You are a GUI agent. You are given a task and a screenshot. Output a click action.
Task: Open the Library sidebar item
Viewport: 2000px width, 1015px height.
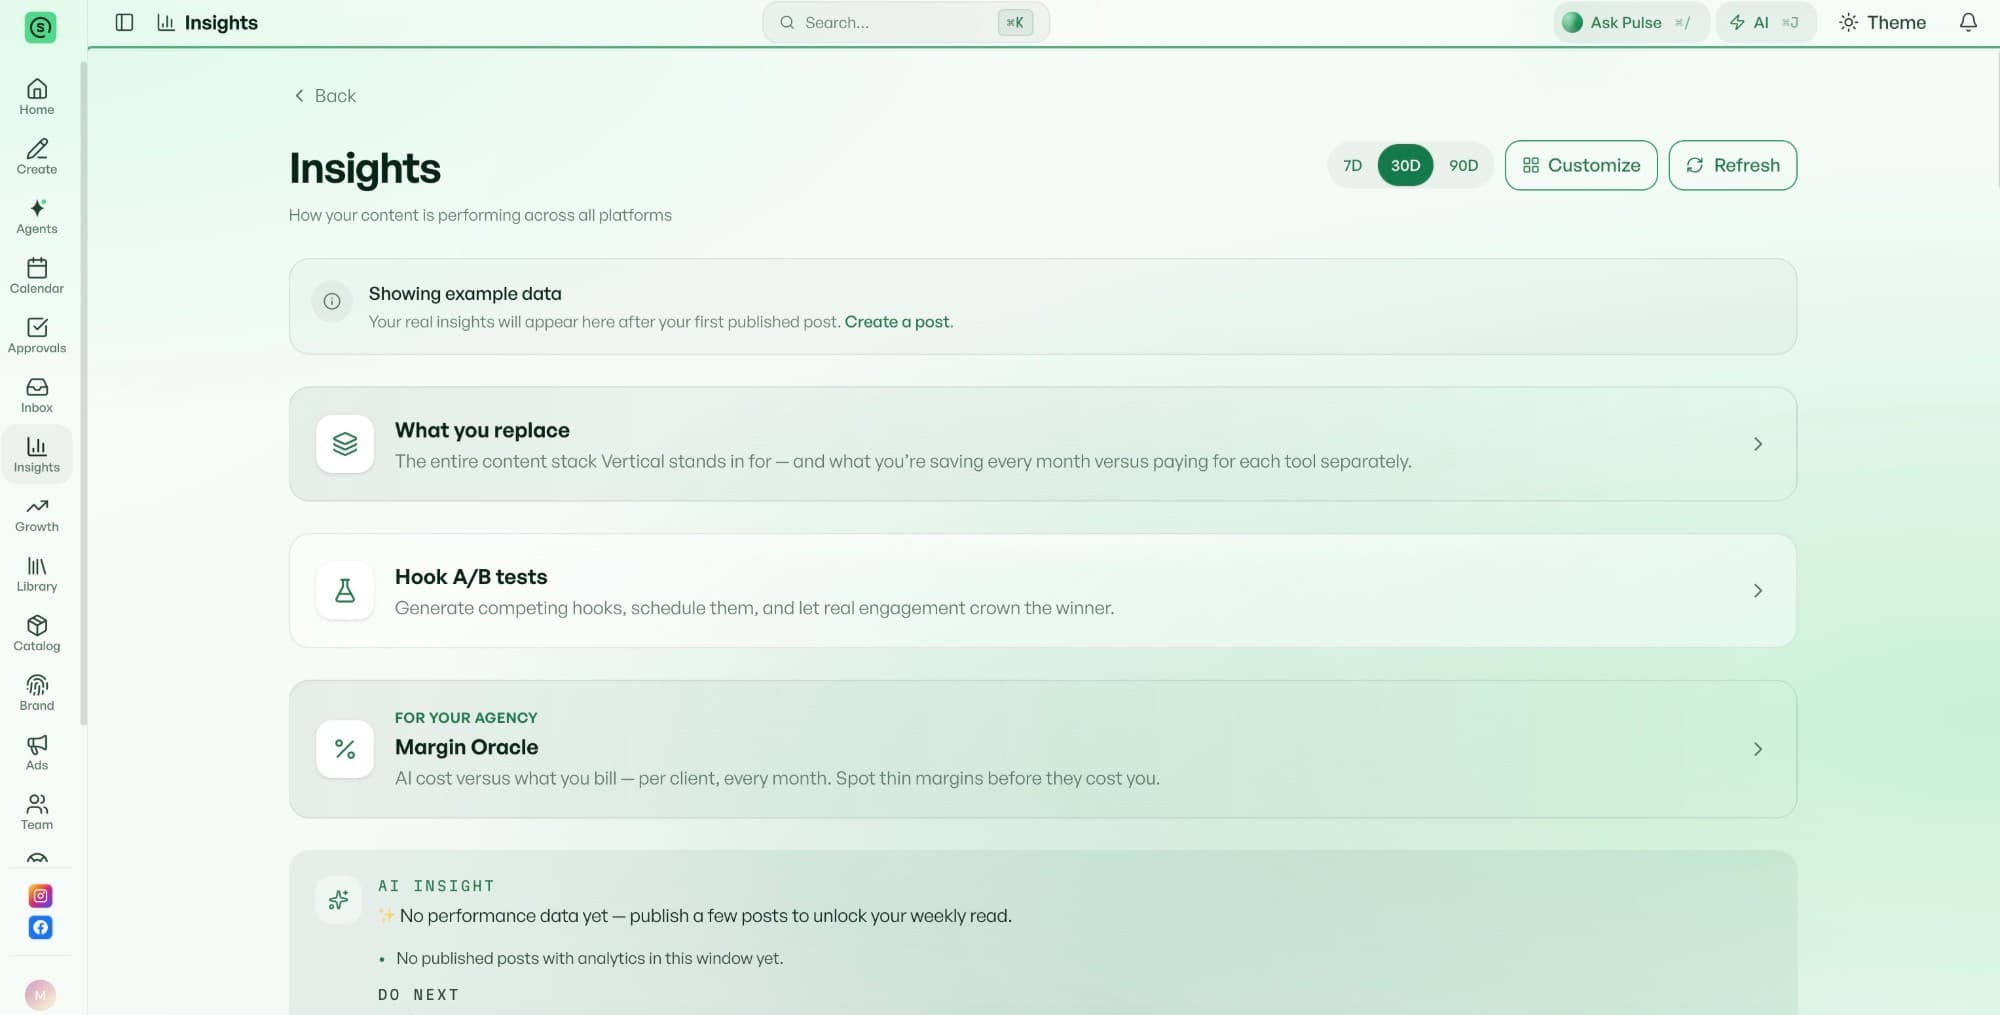pyautogui.click(x=37, y=574)
